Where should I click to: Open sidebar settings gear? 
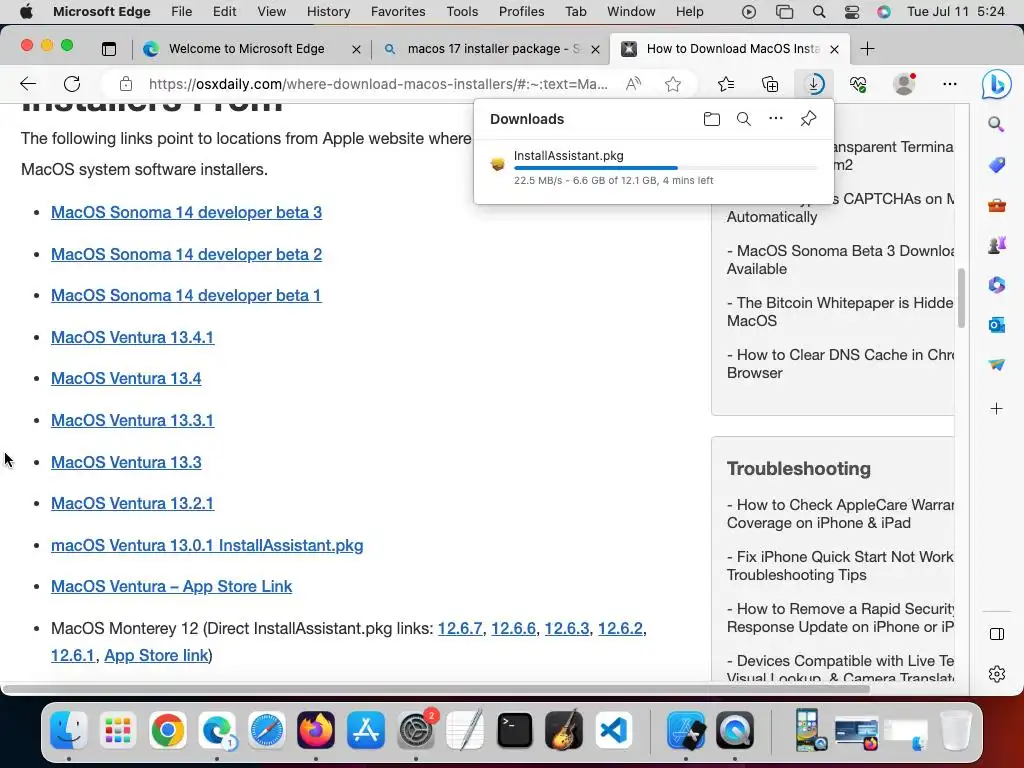coord(997,674)
